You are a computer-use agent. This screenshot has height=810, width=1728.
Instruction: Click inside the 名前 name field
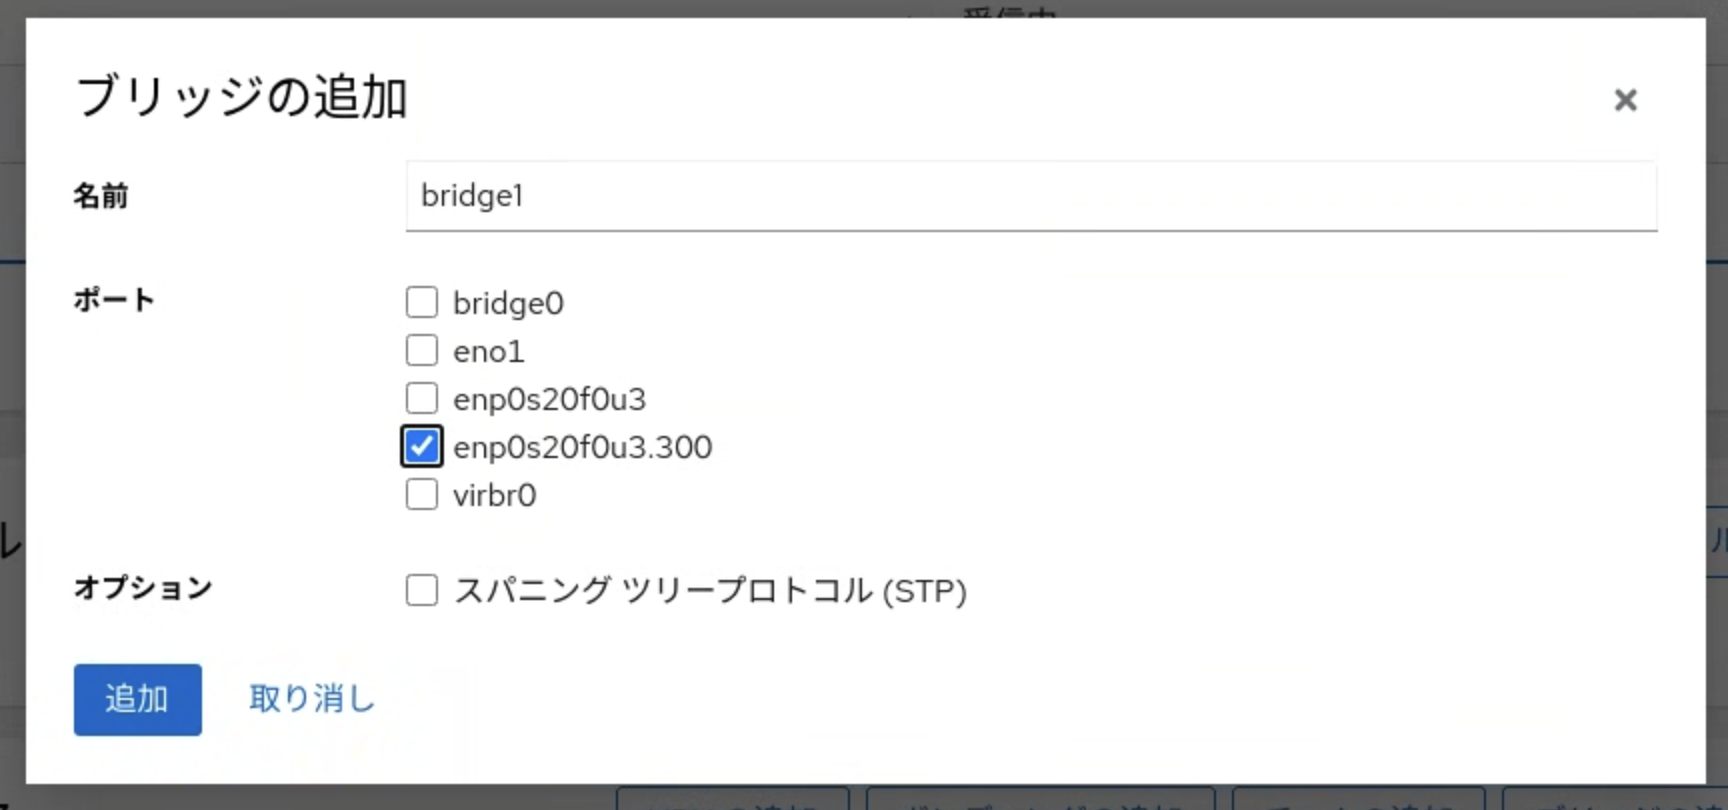point(1030,196)
